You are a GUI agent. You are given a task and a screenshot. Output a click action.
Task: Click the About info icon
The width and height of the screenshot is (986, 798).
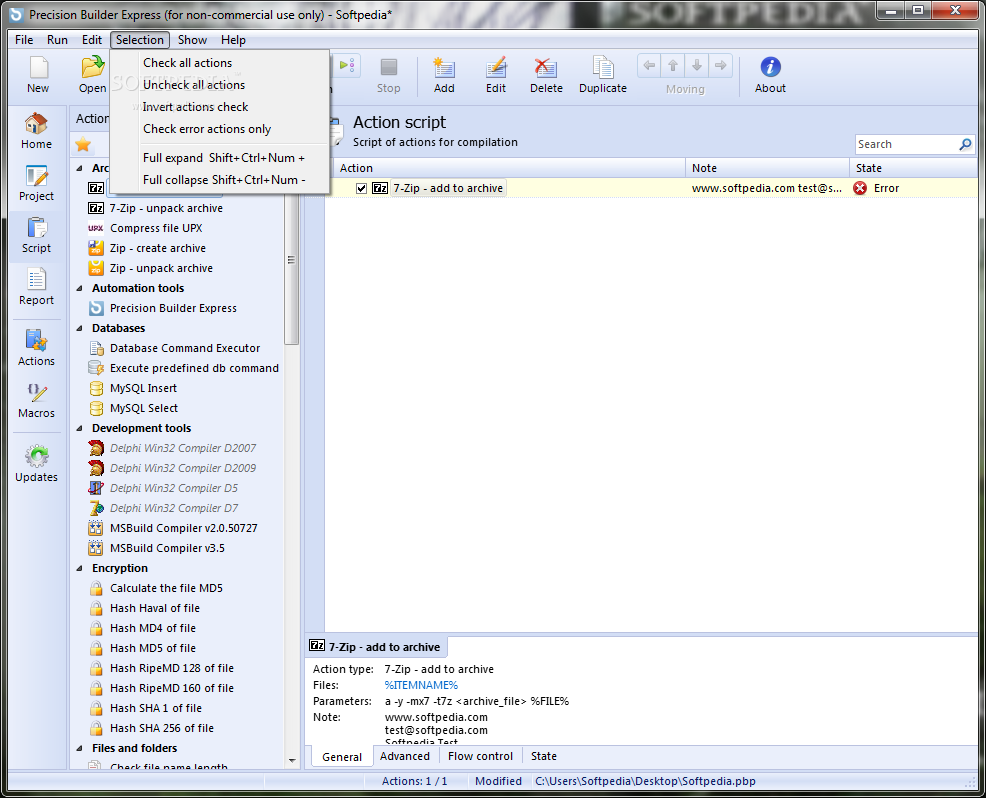[770, 67]
